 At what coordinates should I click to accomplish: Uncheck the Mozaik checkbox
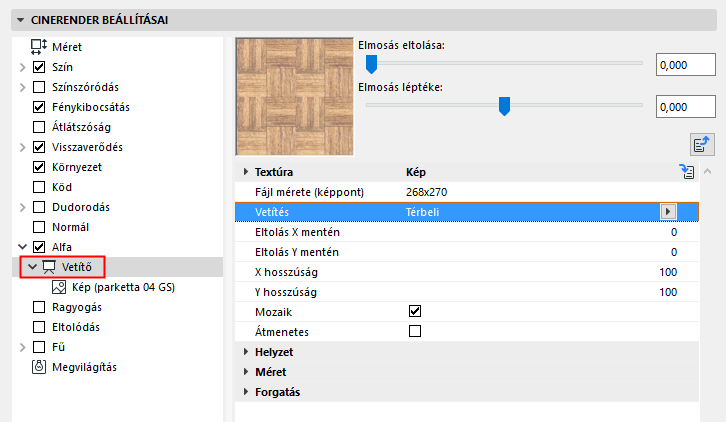pyautogui.click(x=415, y=311)
